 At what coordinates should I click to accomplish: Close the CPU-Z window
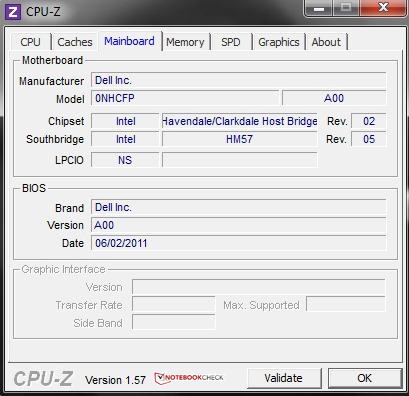[383, 8]
